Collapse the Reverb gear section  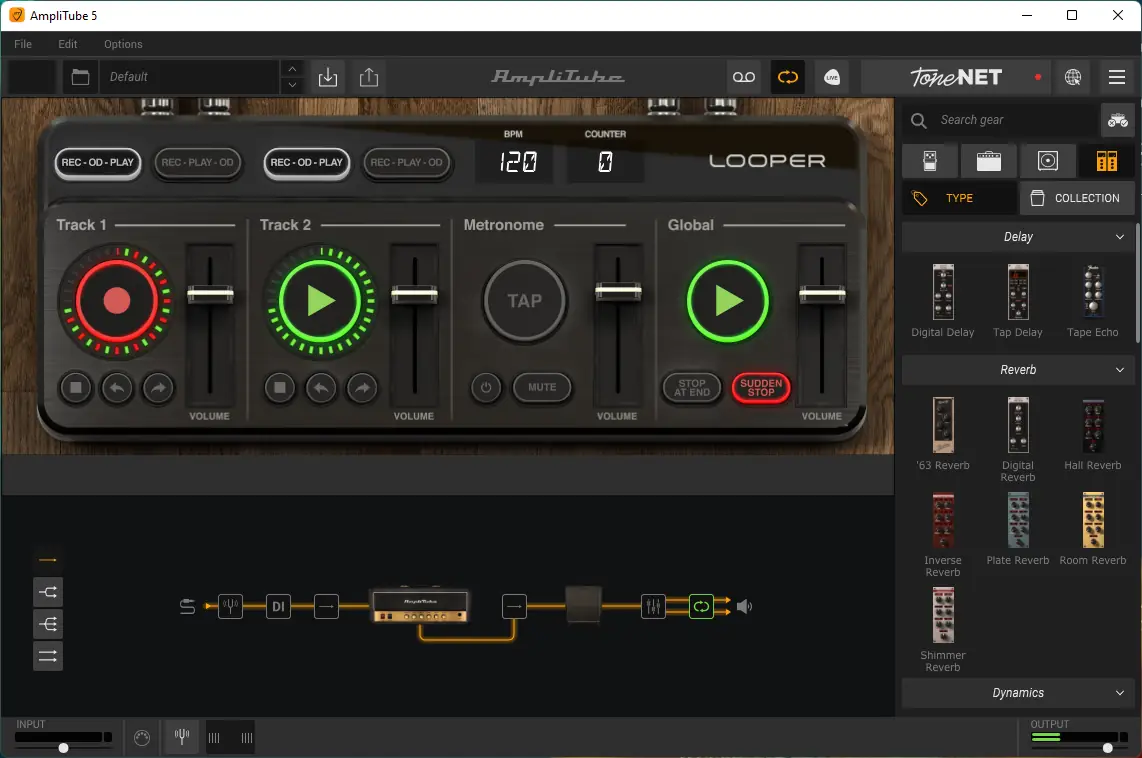pos(1017,370)
